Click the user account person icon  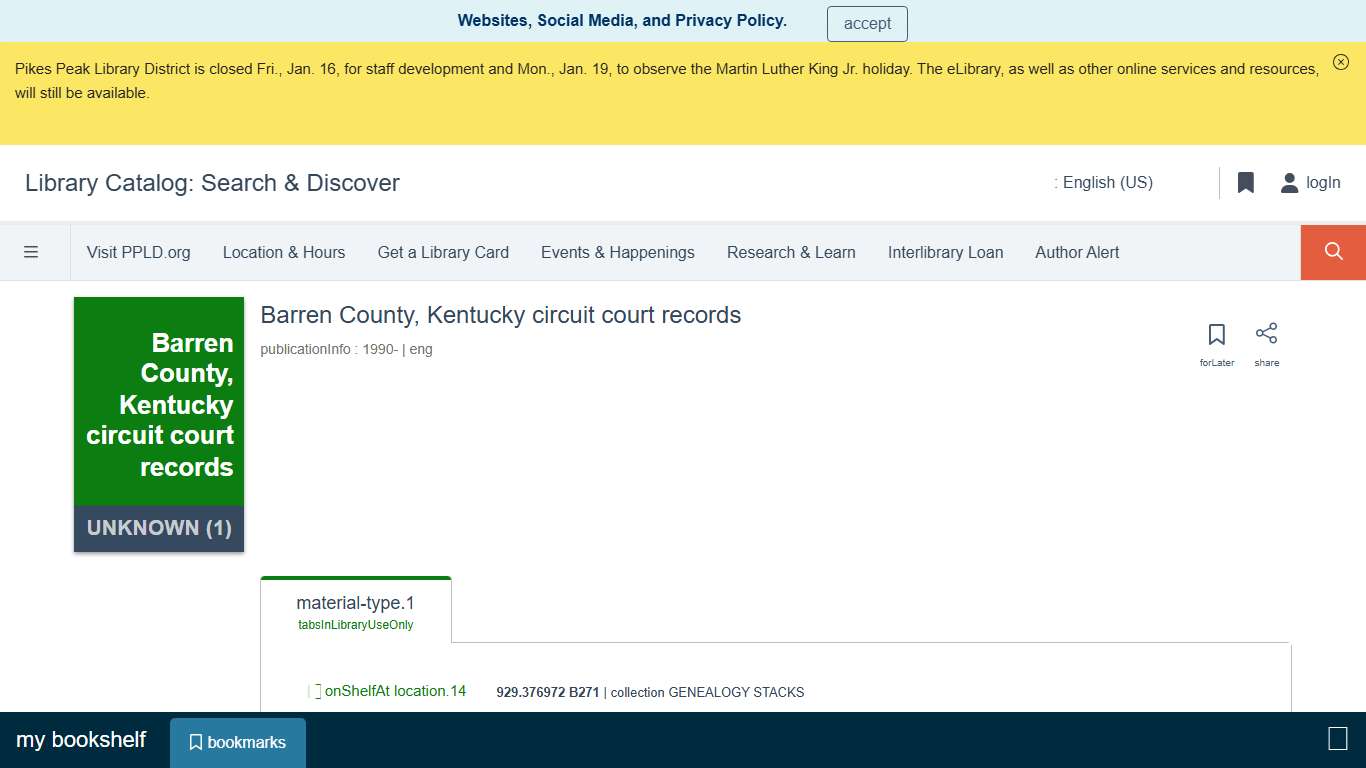click(x=1289, y=182)
